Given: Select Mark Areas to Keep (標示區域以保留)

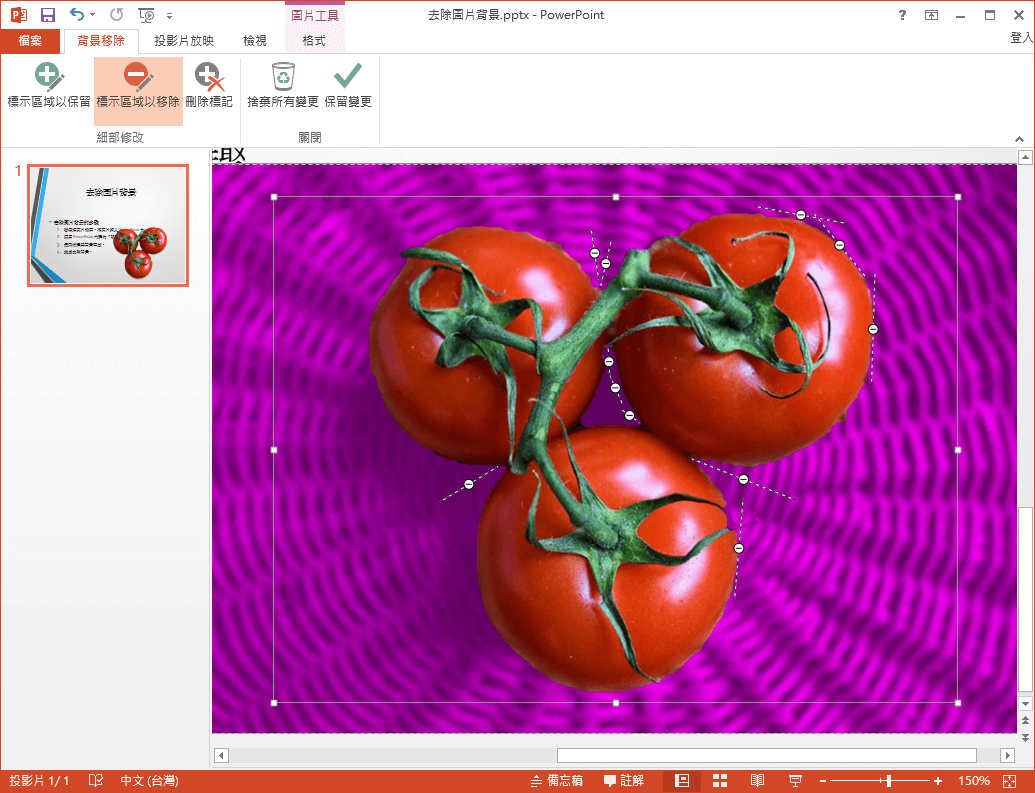Looking at the screenshot, I should [49, 86].
